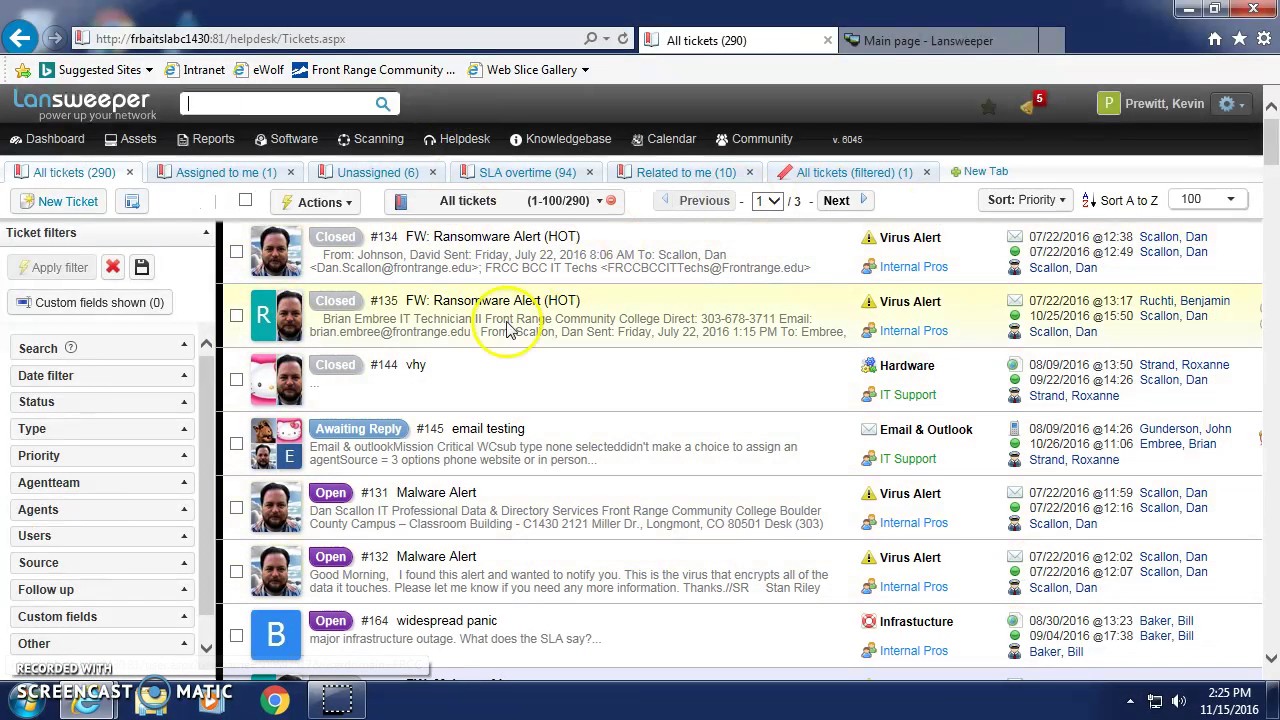Viewport: 1280px width, 720px height.
Task: Open the Helpdesk menu
Action: (x=456, y=139)
